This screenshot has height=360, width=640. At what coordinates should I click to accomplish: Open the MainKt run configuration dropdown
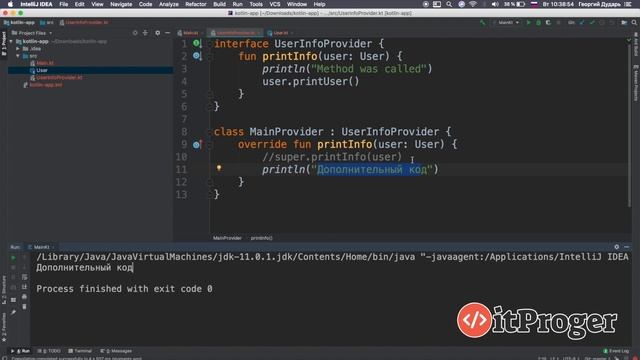506,22
